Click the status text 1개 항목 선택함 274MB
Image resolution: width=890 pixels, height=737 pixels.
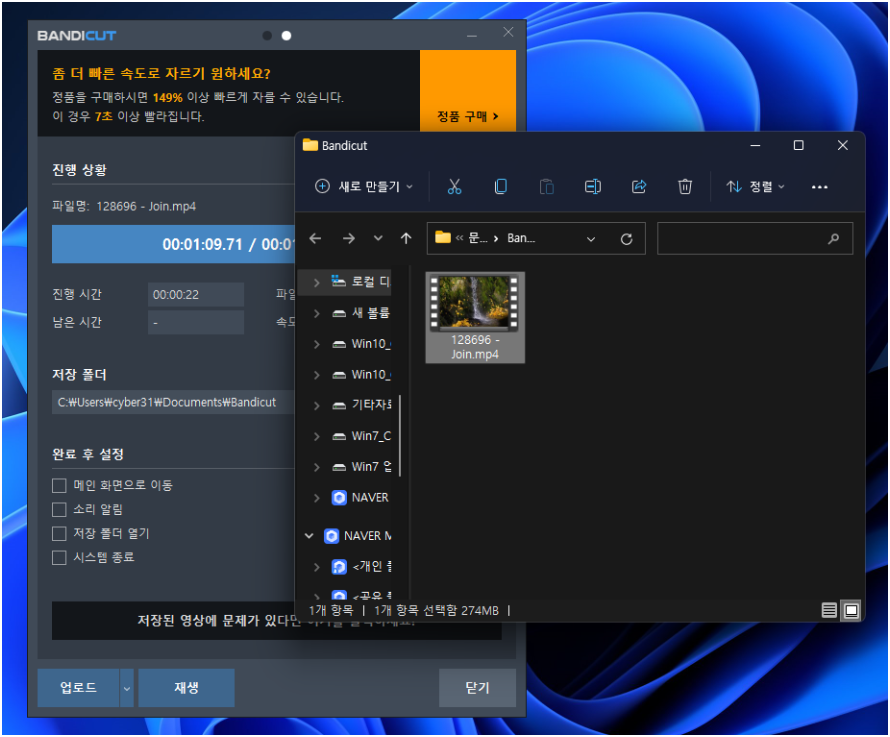(436, 610)
